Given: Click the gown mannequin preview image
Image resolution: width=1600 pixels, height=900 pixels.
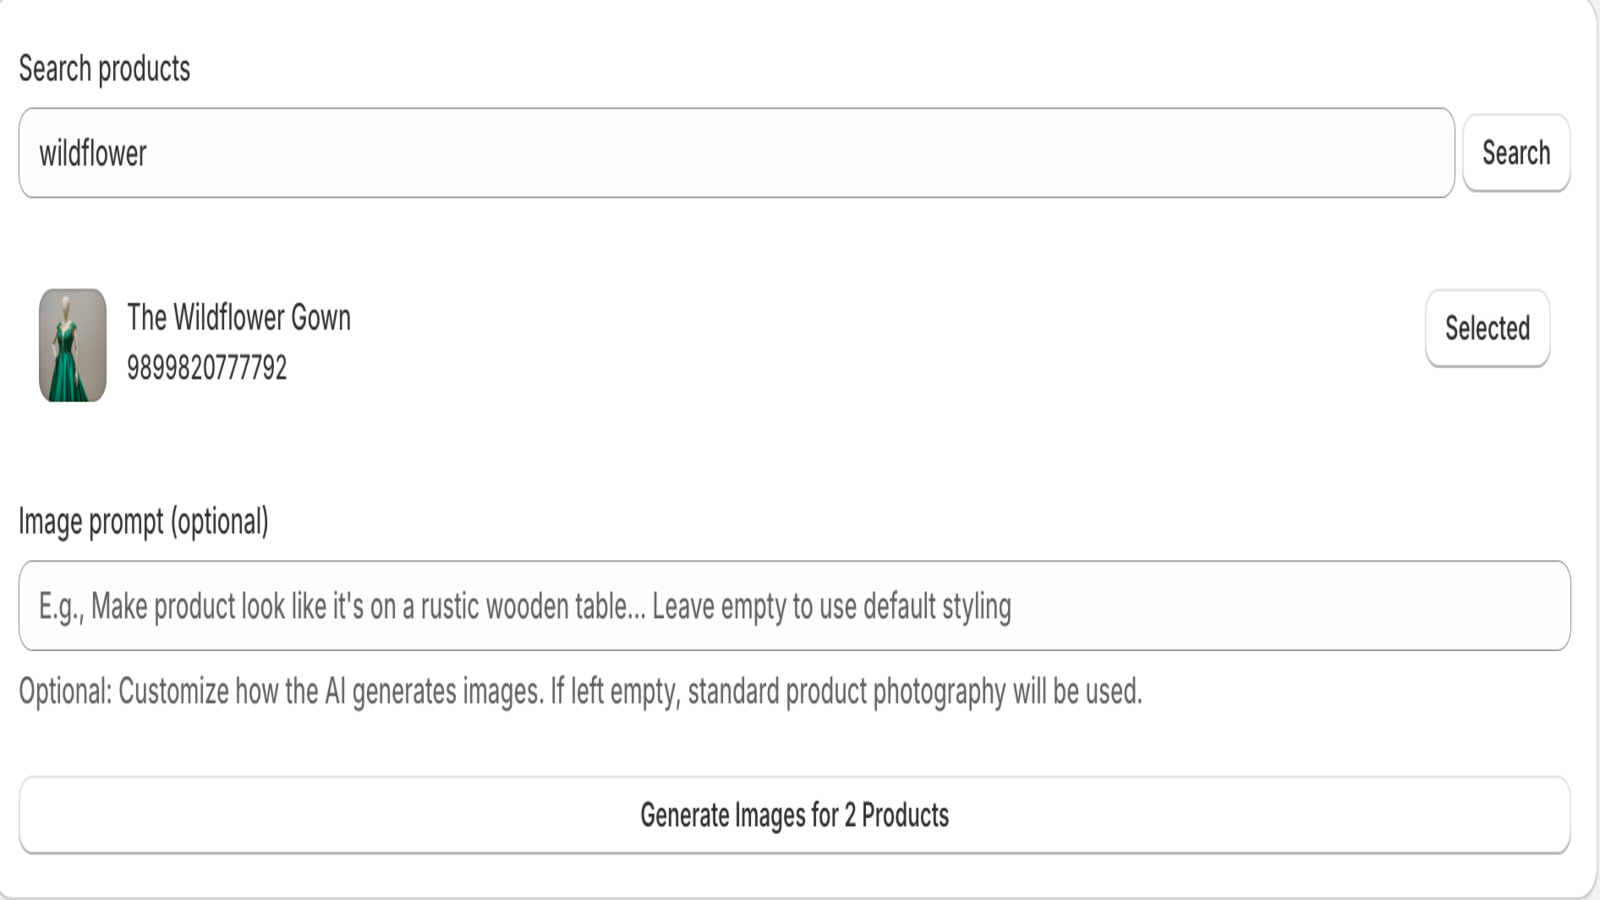Looking at the screenshot, I should pos(72,344).
